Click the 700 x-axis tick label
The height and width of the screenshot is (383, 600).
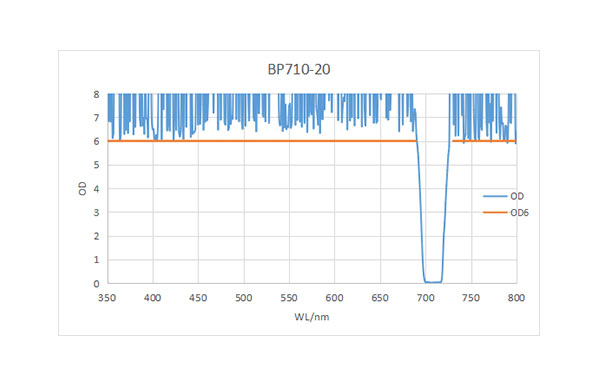click(426, 298)
